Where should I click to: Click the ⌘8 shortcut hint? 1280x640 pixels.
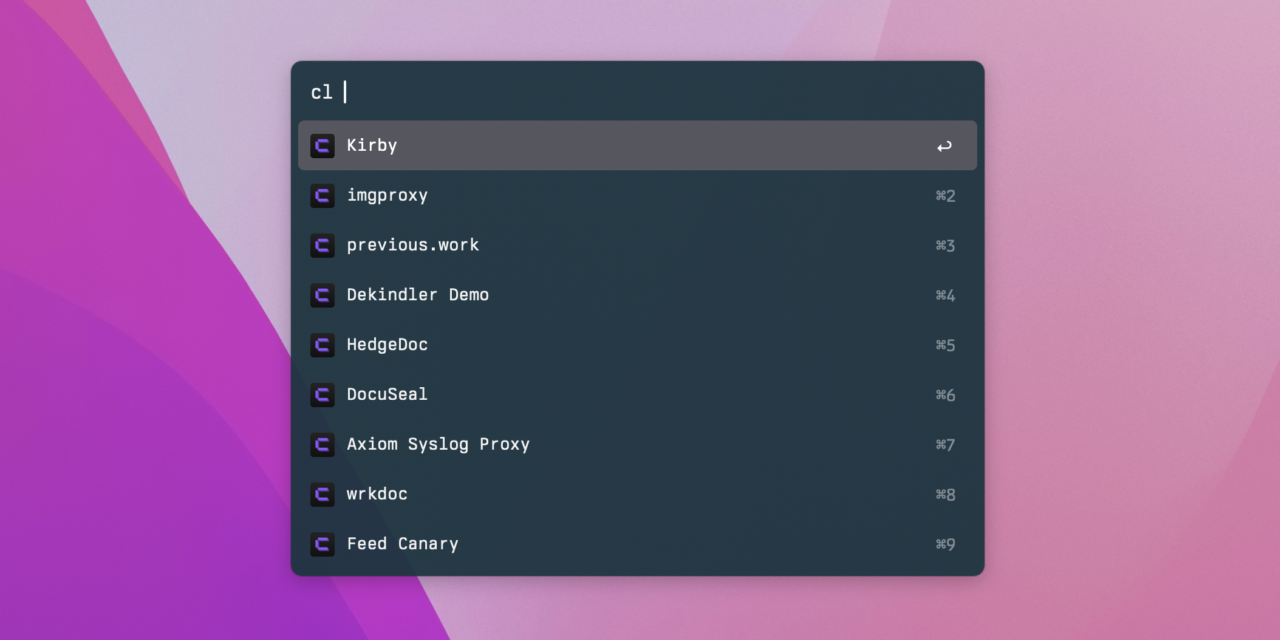point(945,495)
